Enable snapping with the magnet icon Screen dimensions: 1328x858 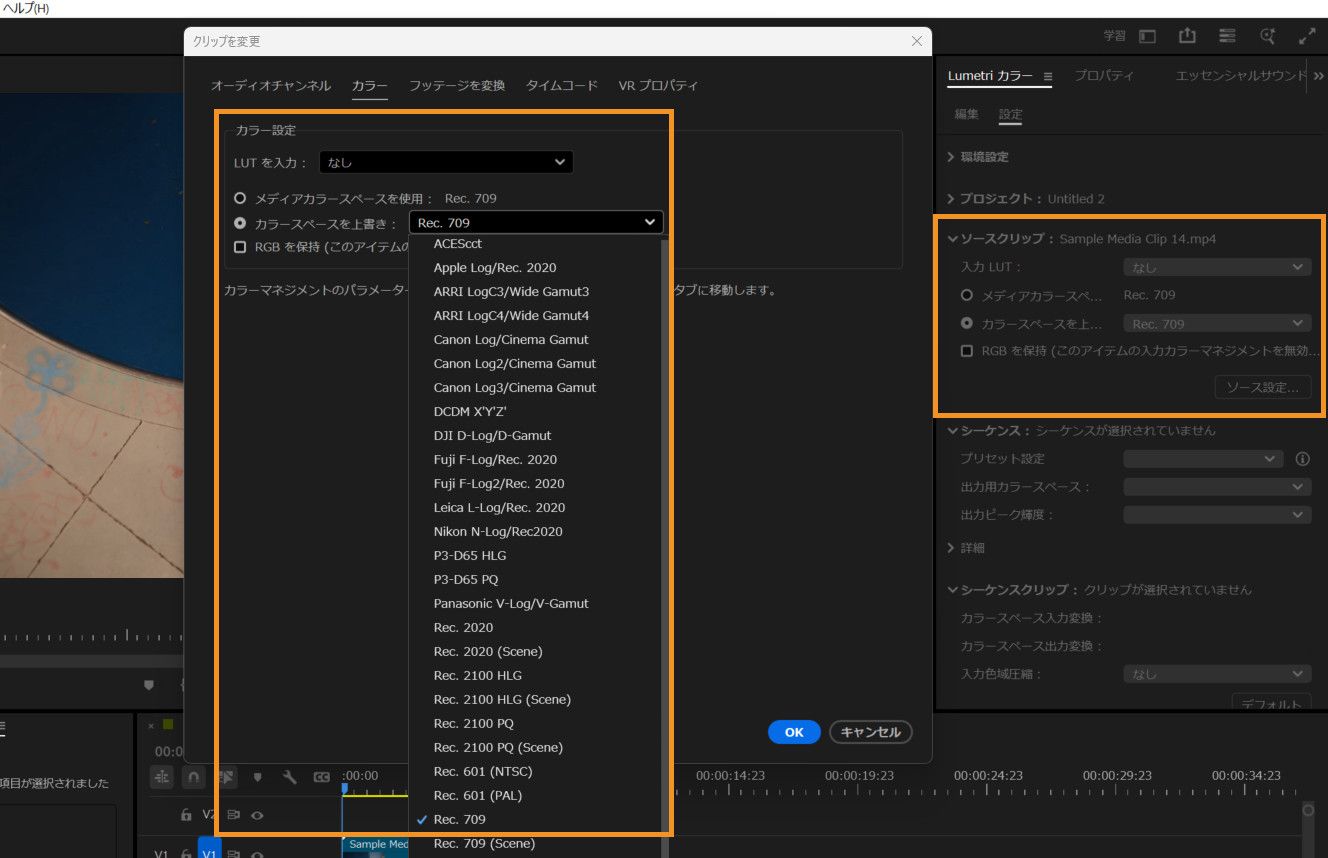tap(194, 777)
